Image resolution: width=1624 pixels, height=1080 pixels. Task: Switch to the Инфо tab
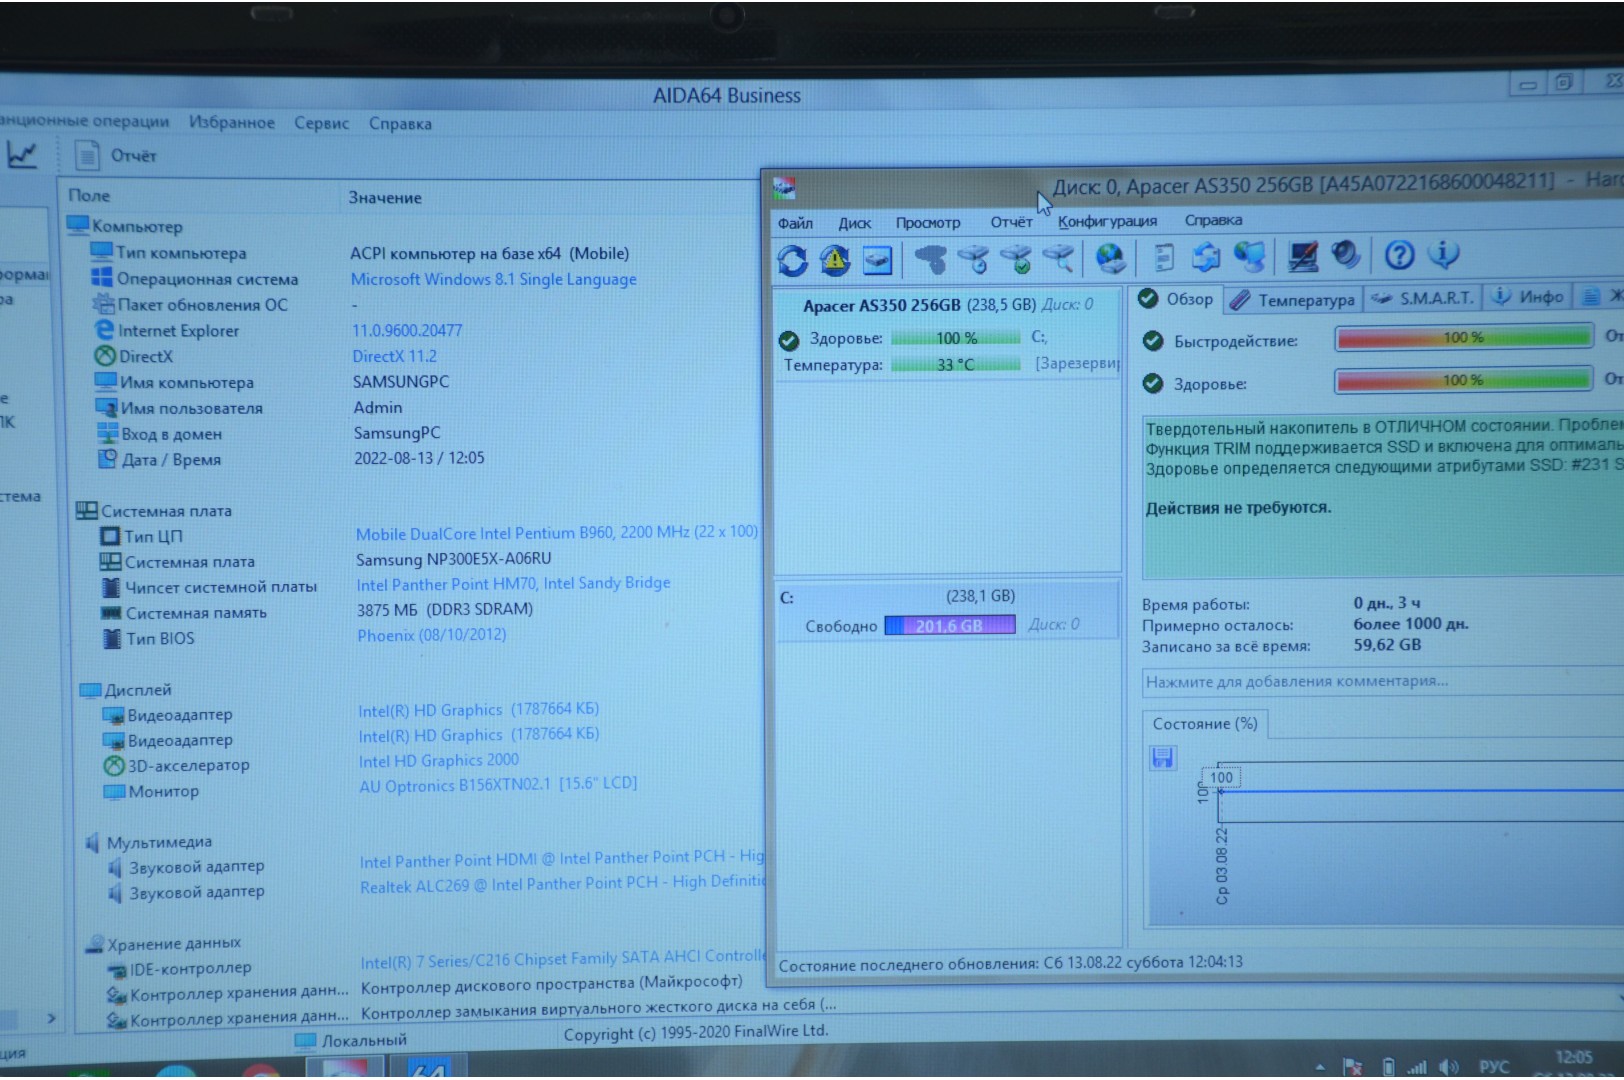[x=1528, y=297]
